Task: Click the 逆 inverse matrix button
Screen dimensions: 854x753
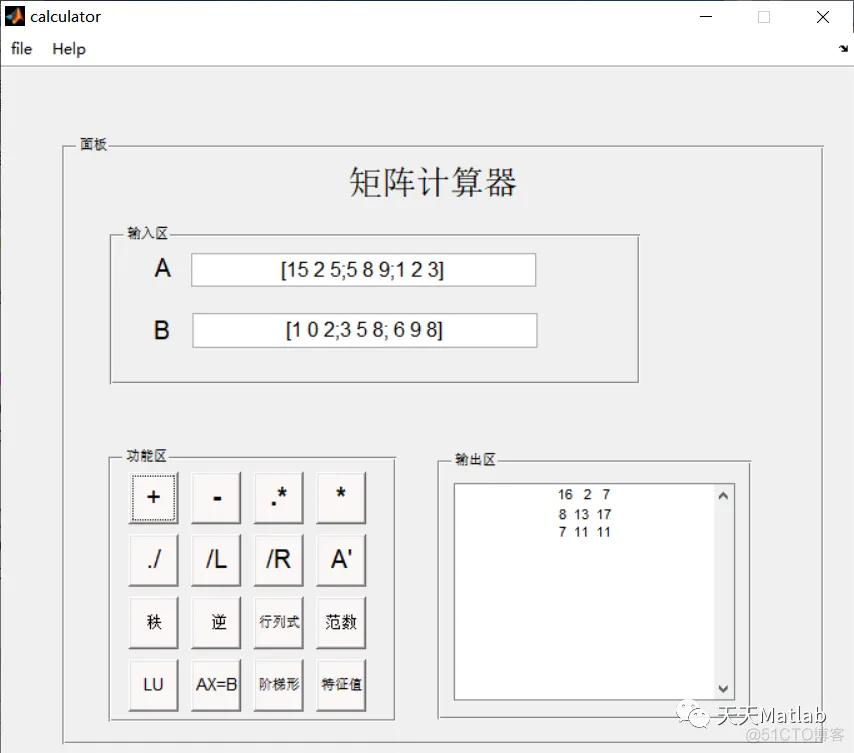Action: click(x=215, y=622)
